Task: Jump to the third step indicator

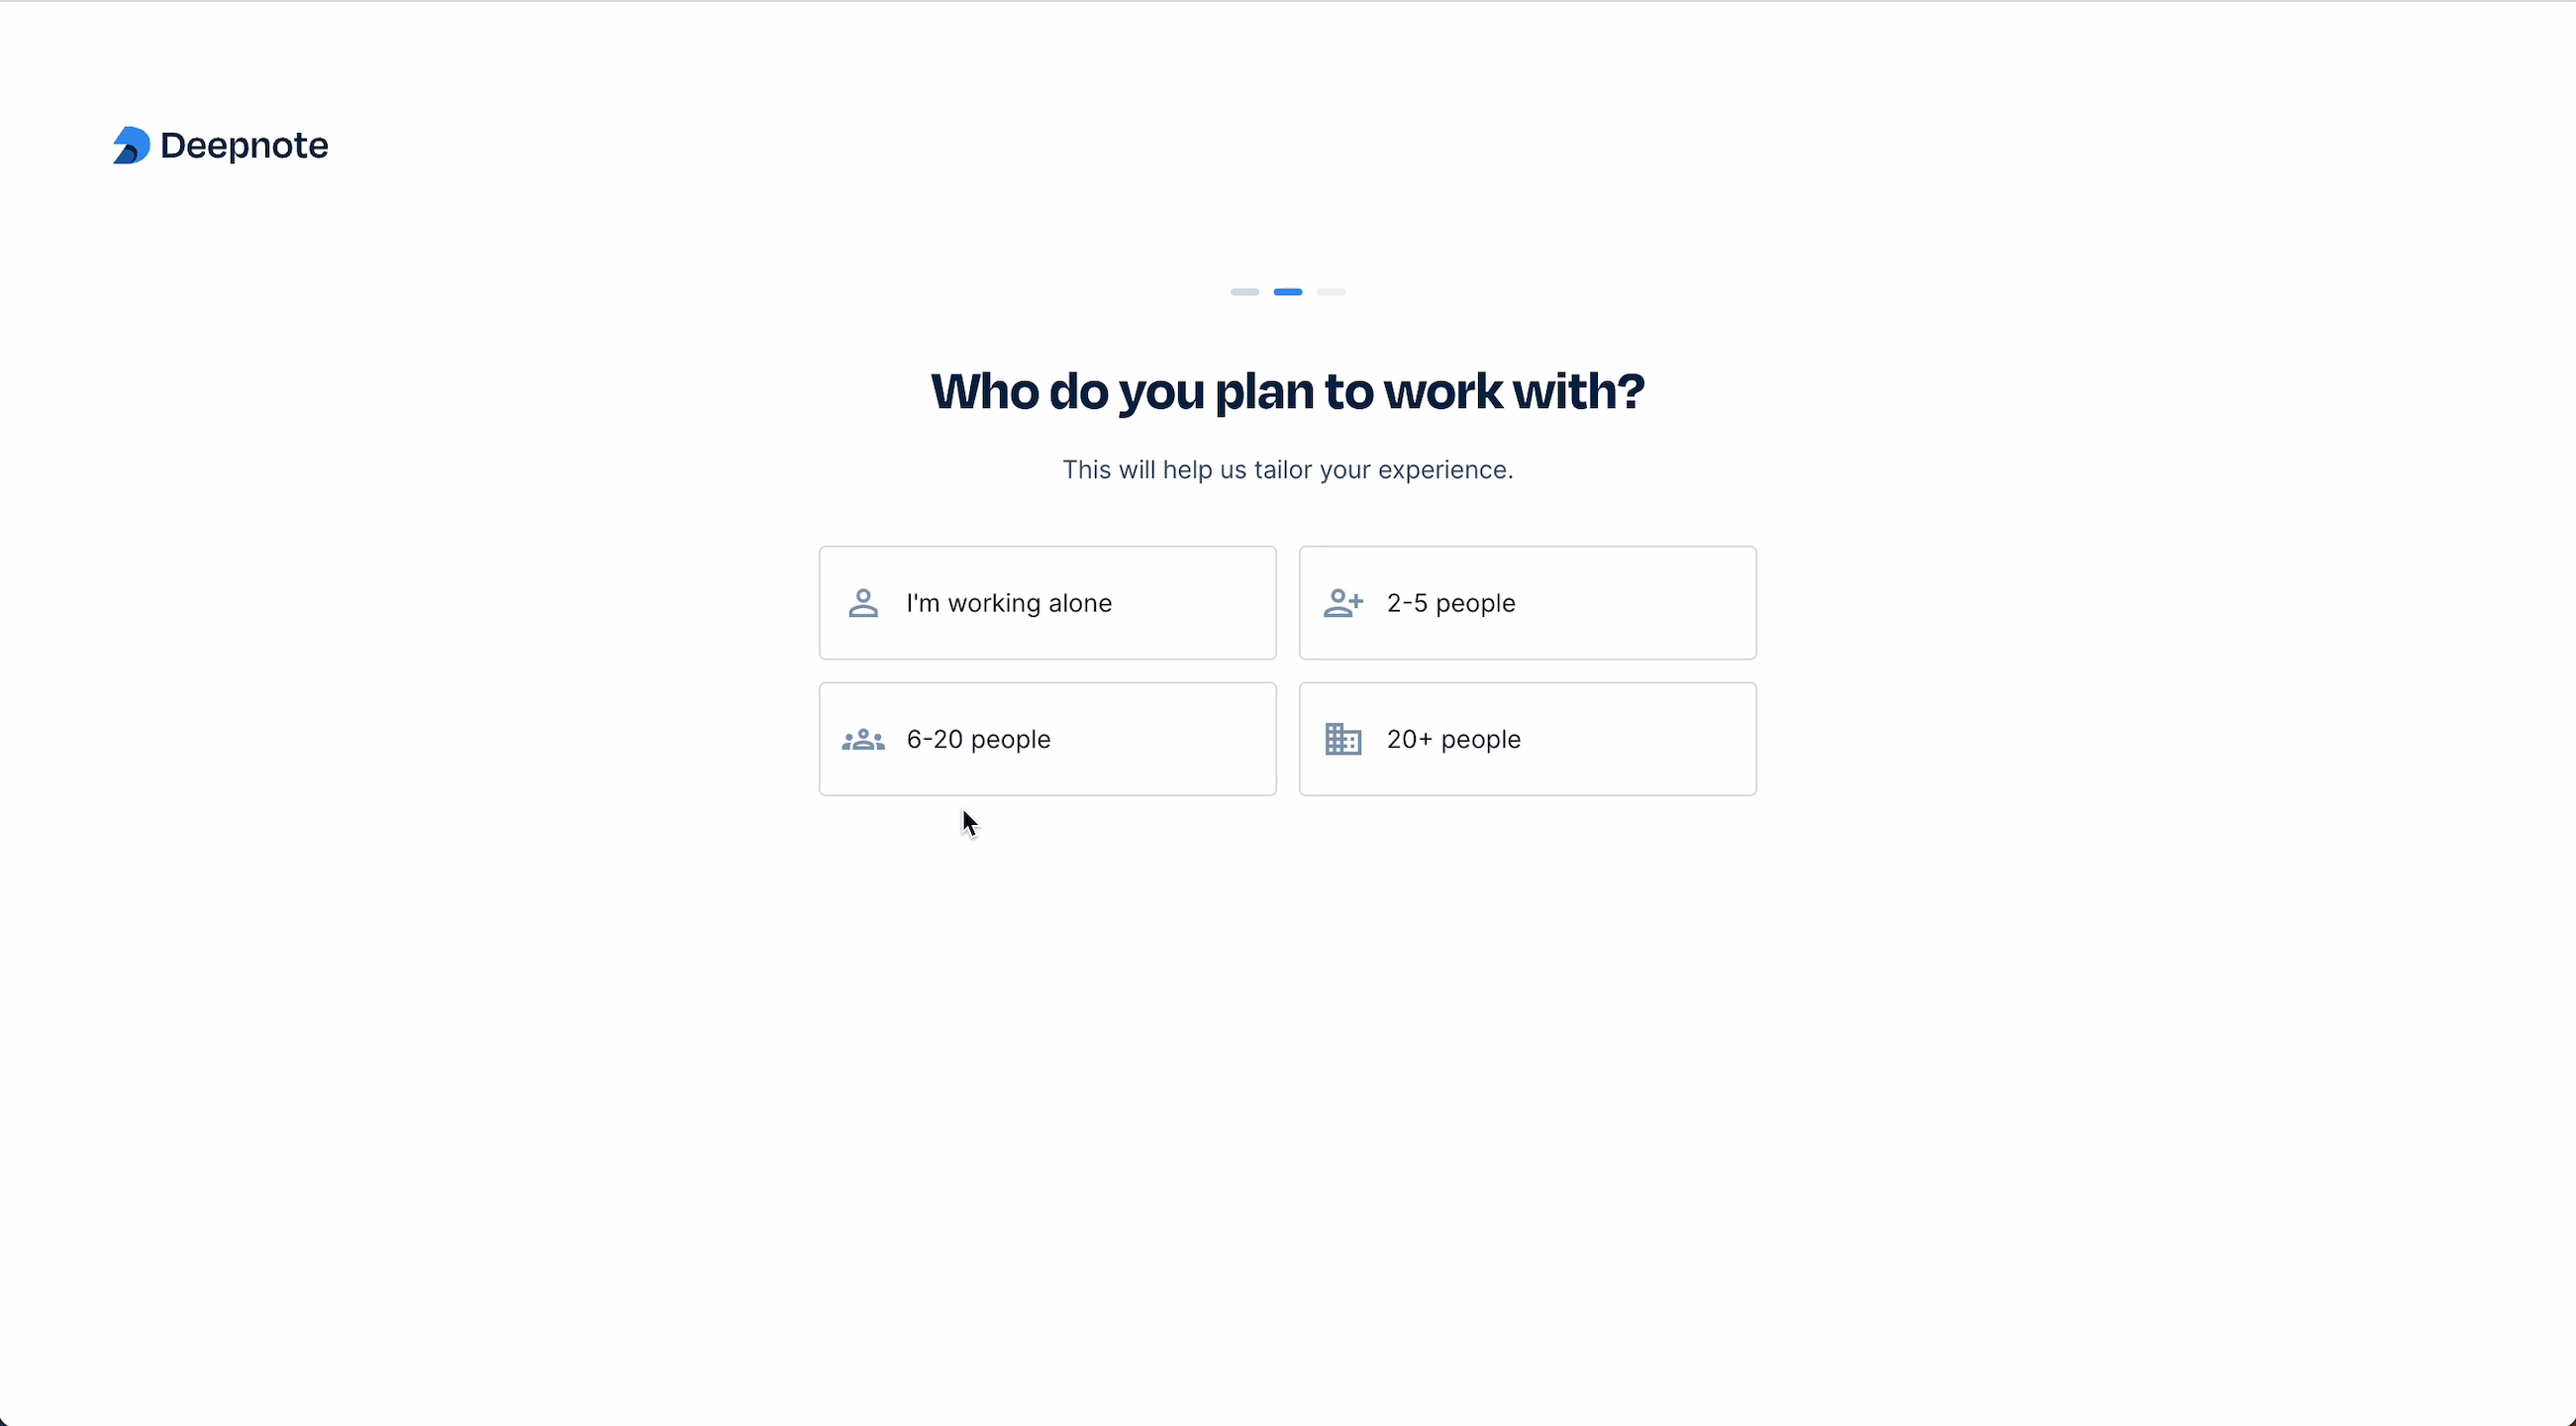Action: click(1331, 292)
